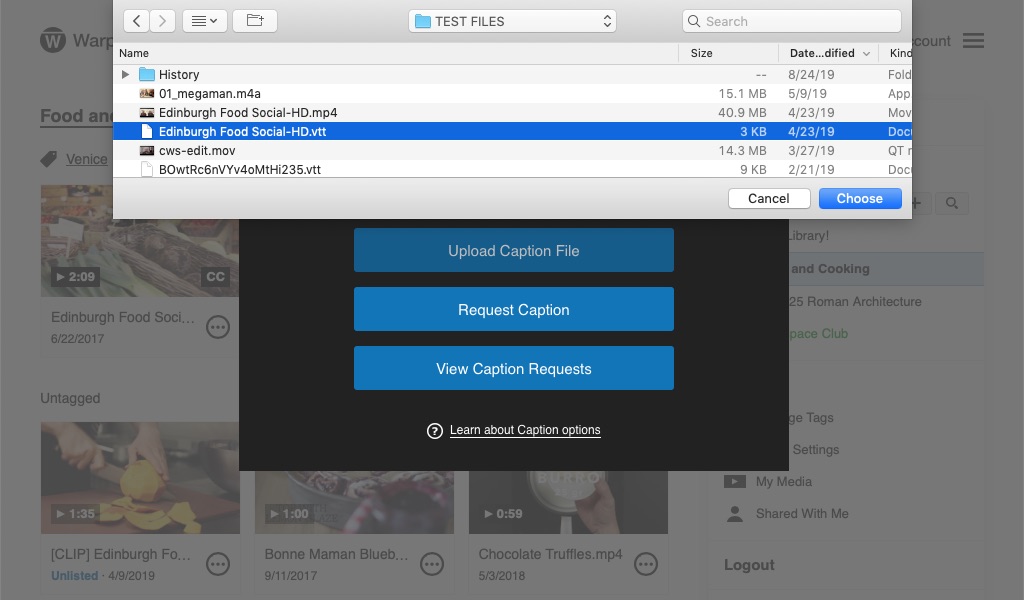Click the Choose button

860,198
